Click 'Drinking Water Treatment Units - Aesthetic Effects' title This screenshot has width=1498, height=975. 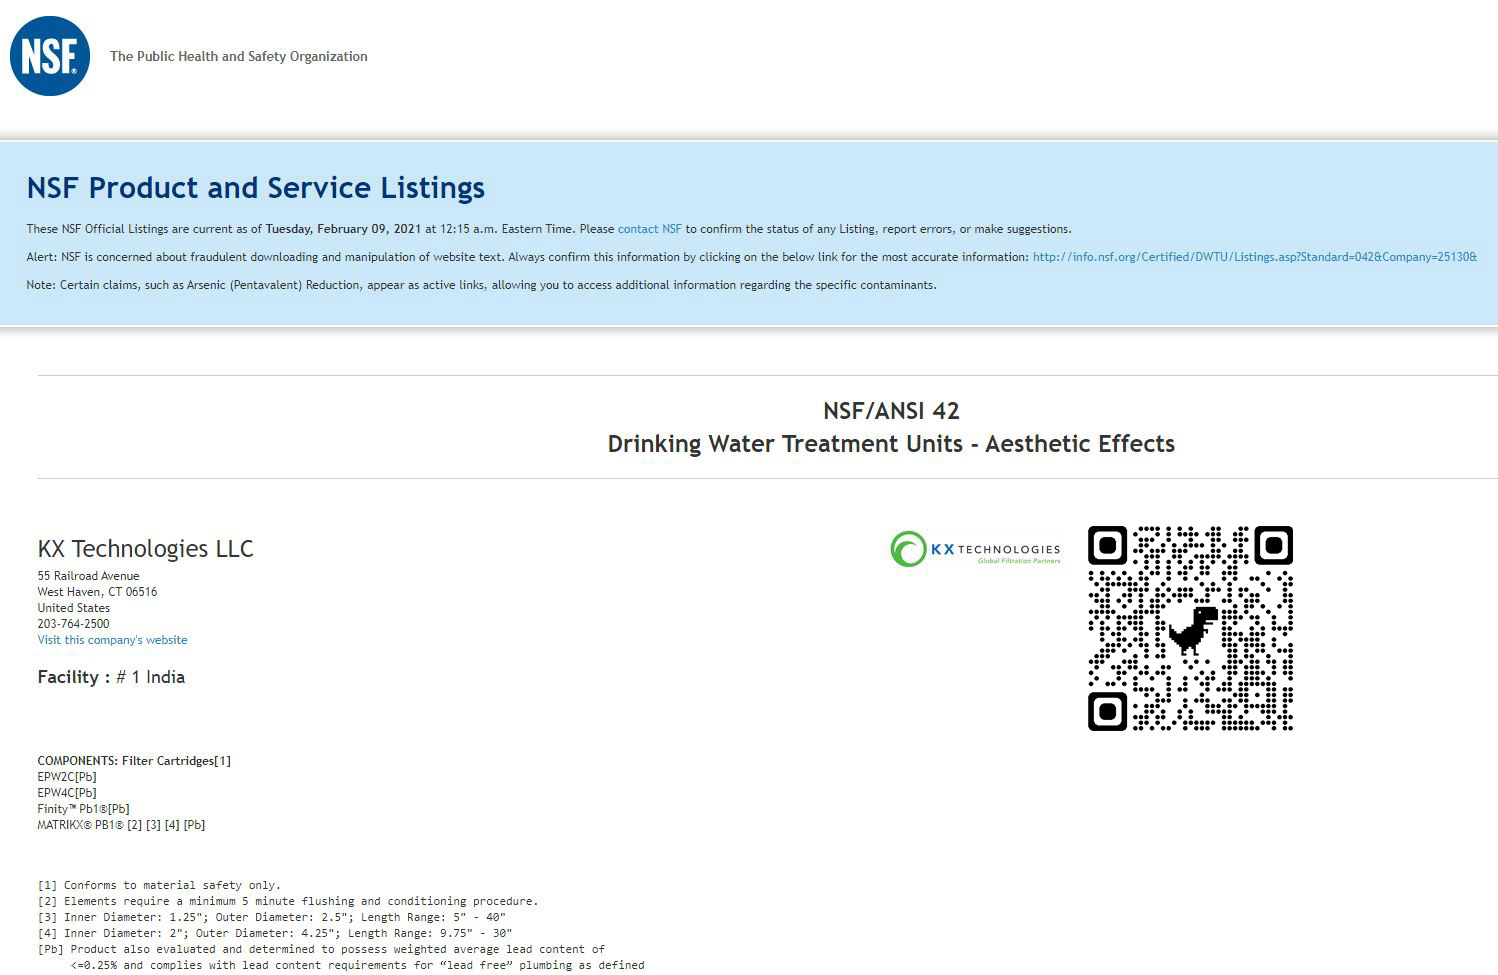pos(891,444)
